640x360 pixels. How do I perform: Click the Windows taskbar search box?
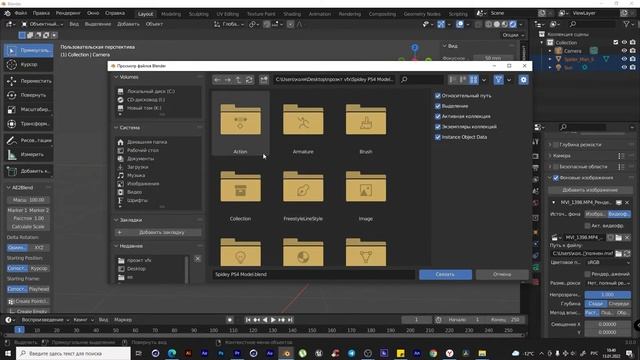pos(73,353)
